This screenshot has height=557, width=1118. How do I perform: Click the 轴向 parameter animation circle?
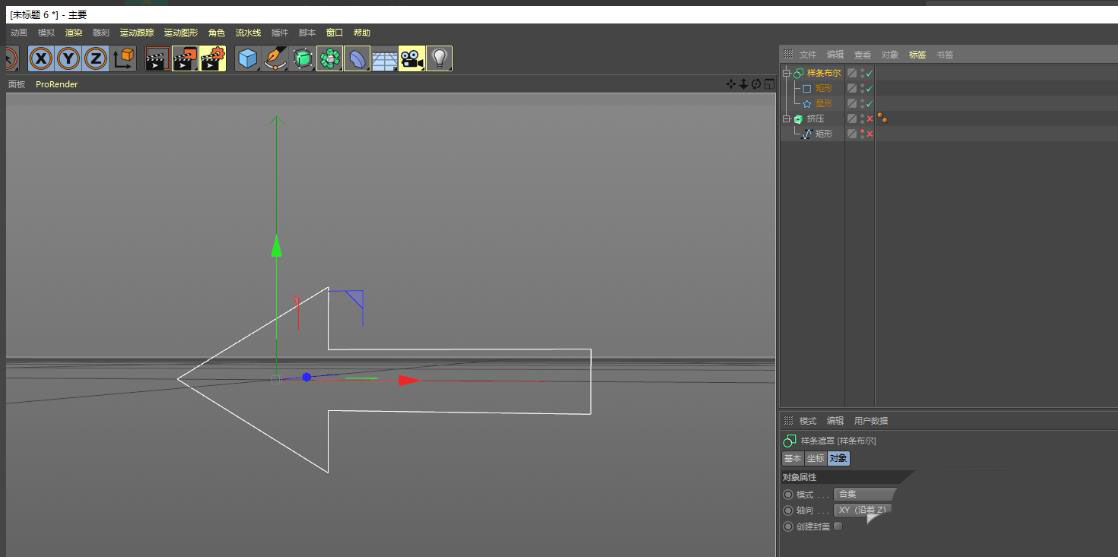coord(788,511)
